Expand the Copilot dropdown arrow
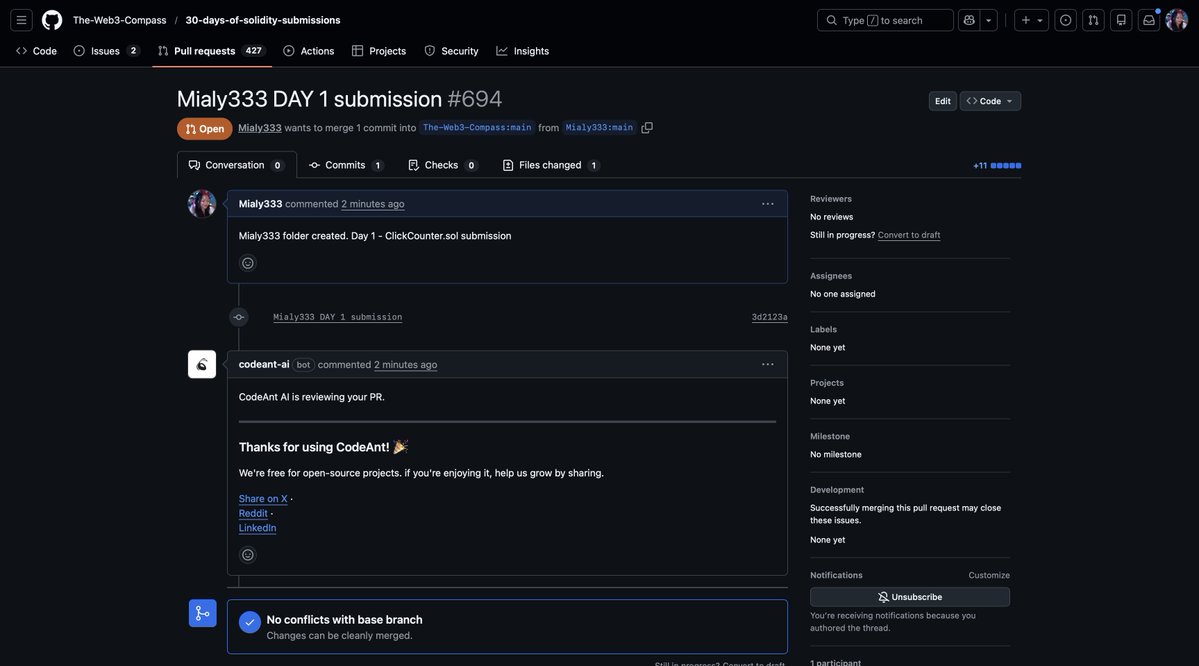The image size is (1199, 666). pyautogui.click(x=989, y=20)
